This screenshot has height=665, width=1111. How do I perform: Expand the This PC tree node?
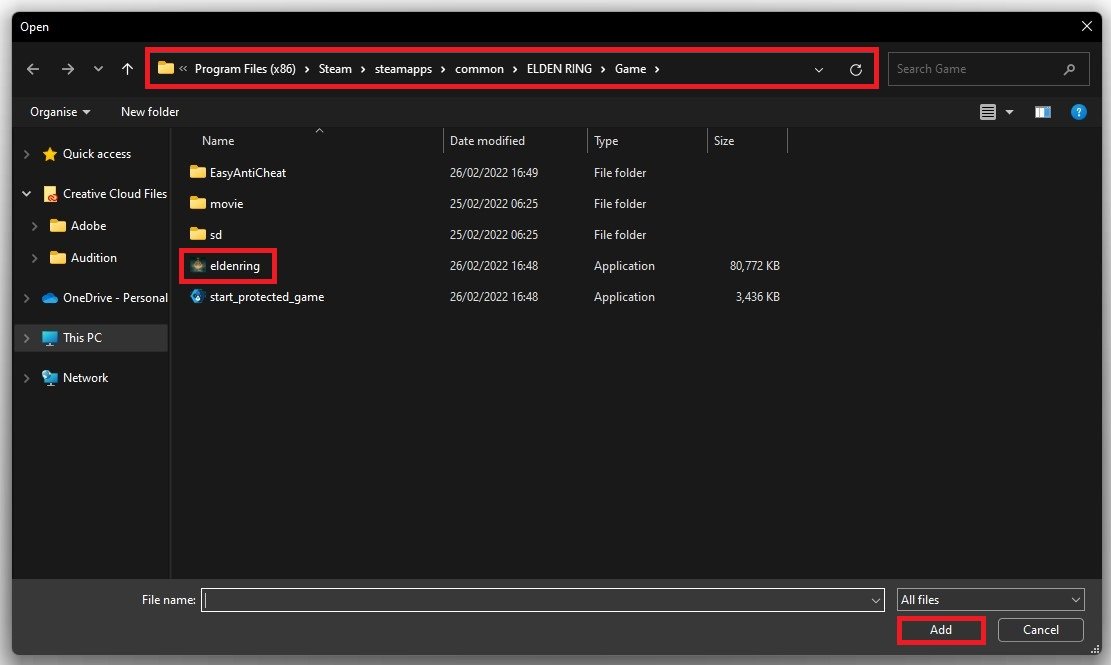[27, 338]
